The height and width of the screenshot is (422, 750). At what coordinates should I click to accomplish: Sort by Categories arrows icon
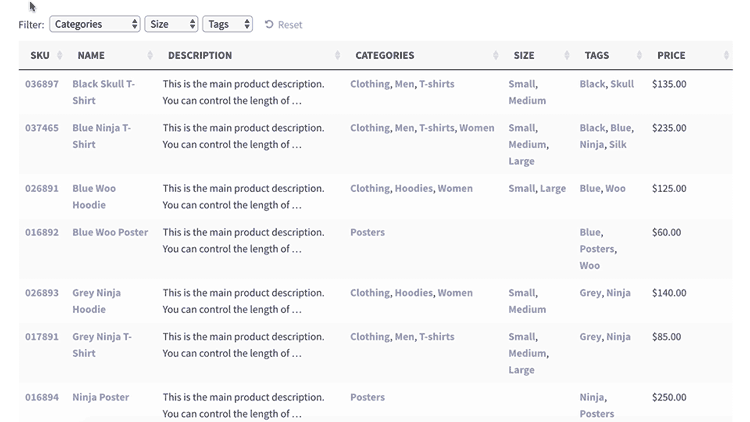[x=496, y=56]
